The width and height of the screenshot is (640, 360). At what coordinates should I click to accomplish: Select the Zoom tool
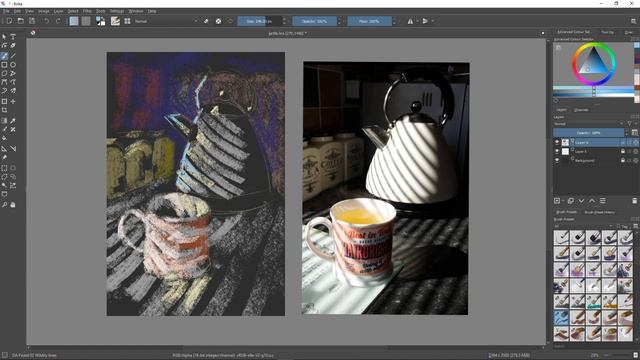click(x=4, y=204)
